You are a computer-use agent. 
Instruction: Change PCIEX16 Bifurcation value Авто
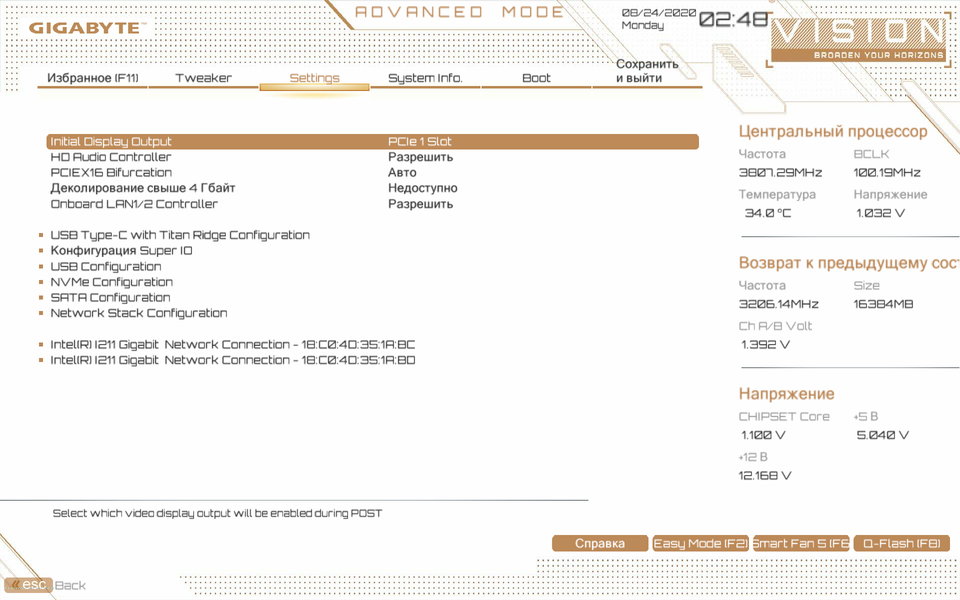402,173
